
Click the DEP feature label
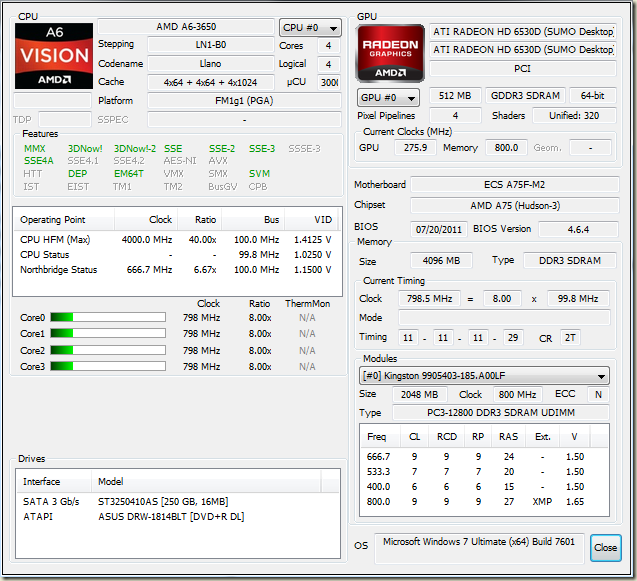78,174
